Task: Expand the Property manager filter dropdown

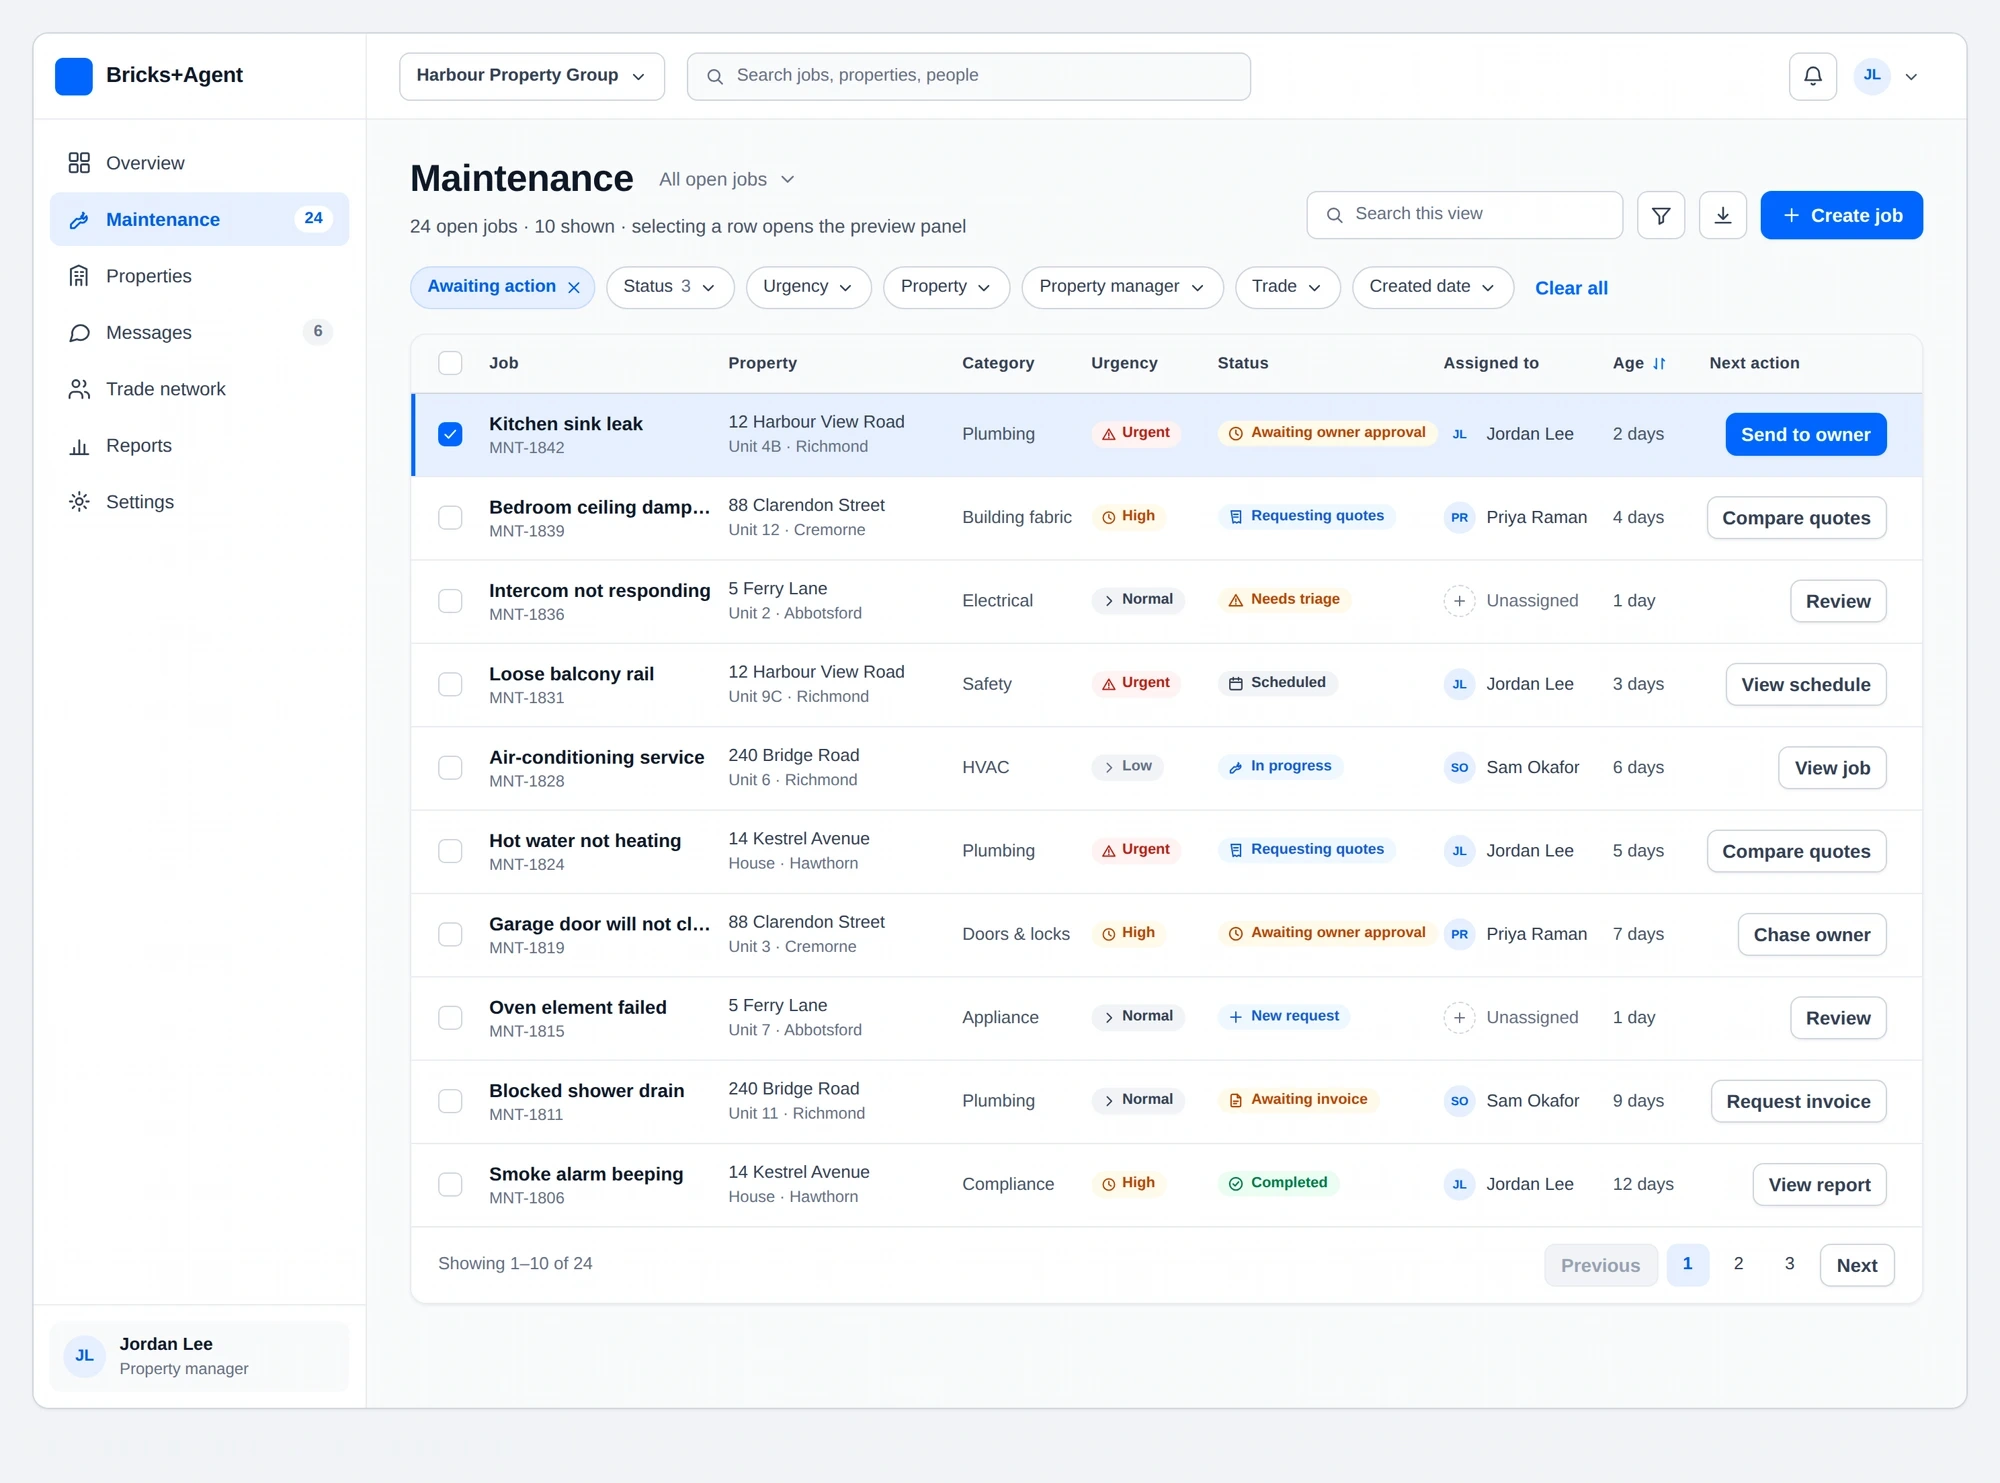Action: pyautogui.click(x=1122, y=287)
